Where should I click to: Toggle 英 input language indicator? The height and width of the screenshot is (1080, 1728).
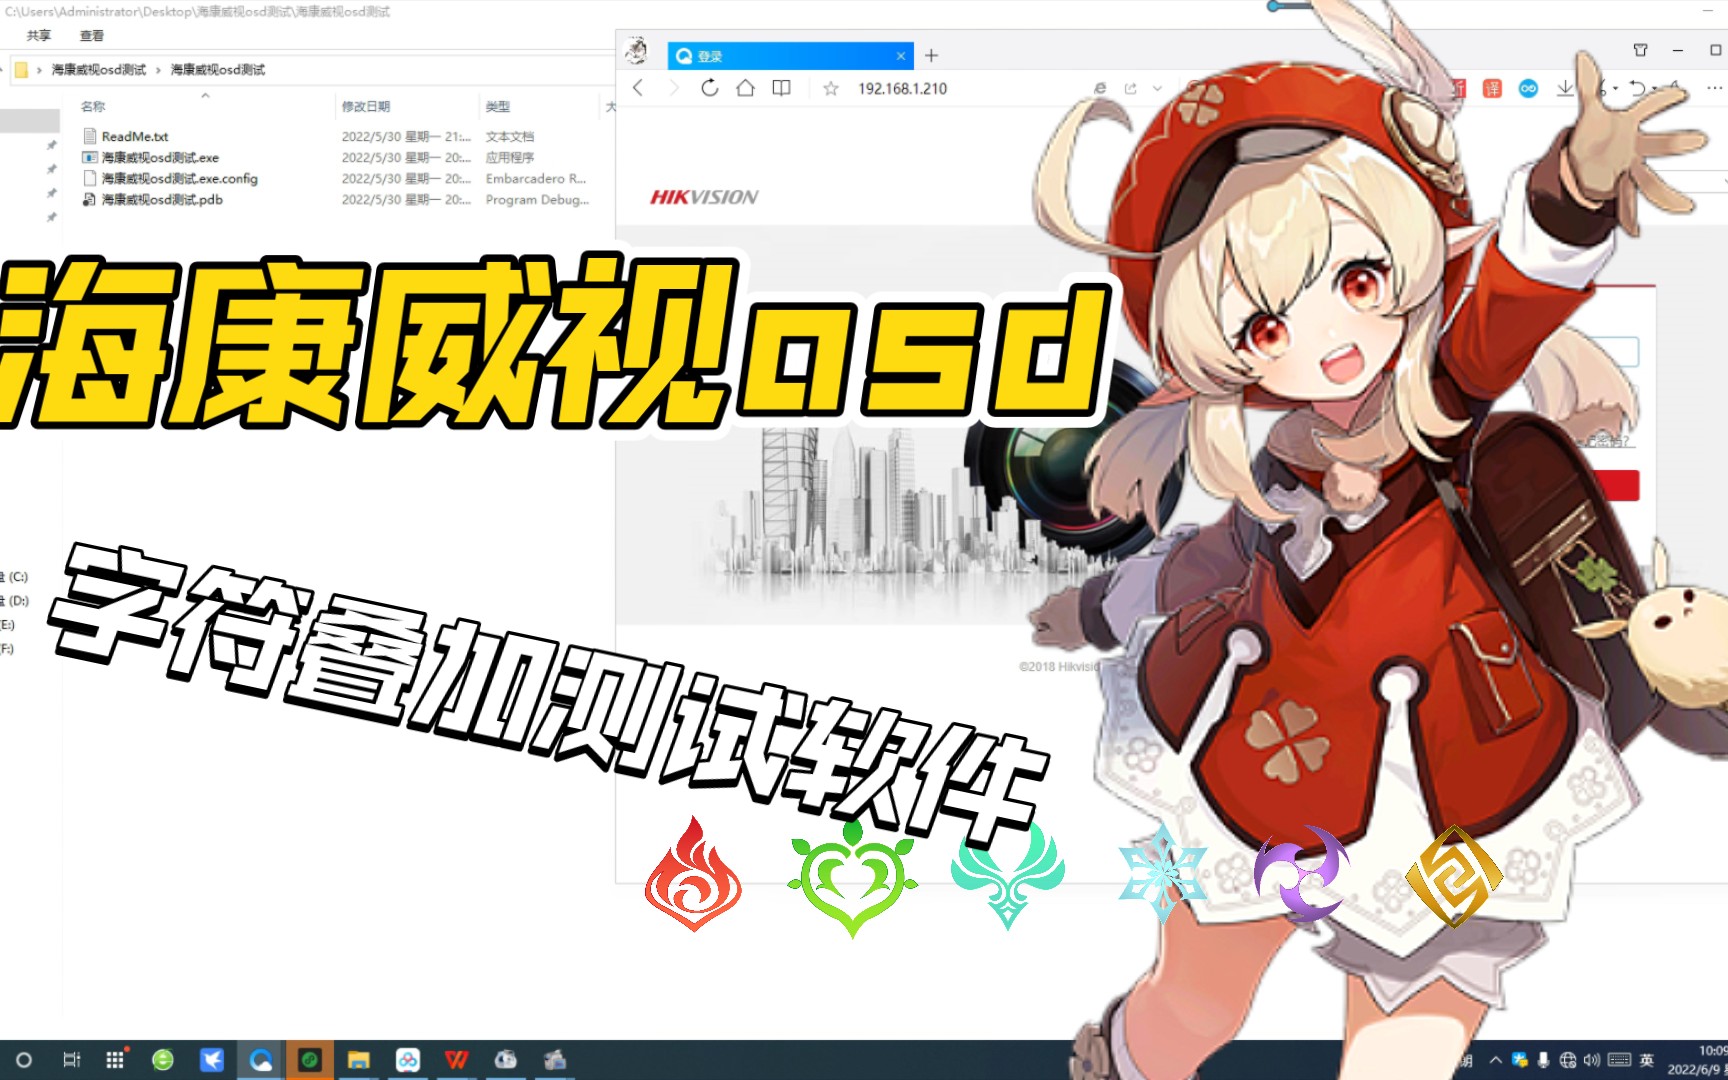[1647, 1060]
